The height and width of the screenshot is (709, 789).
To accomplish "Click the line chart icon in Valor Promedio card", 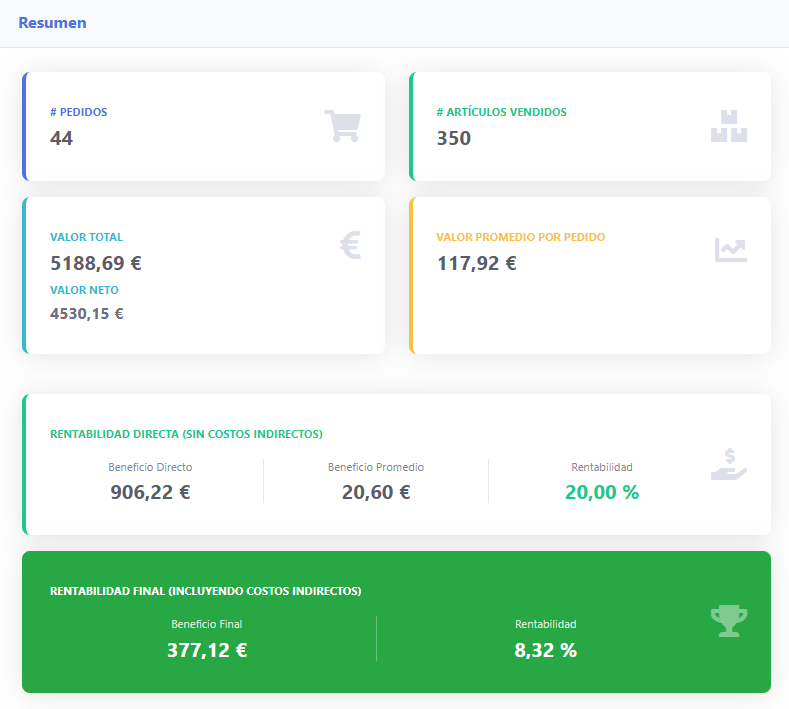I will [x=730, y=250].
